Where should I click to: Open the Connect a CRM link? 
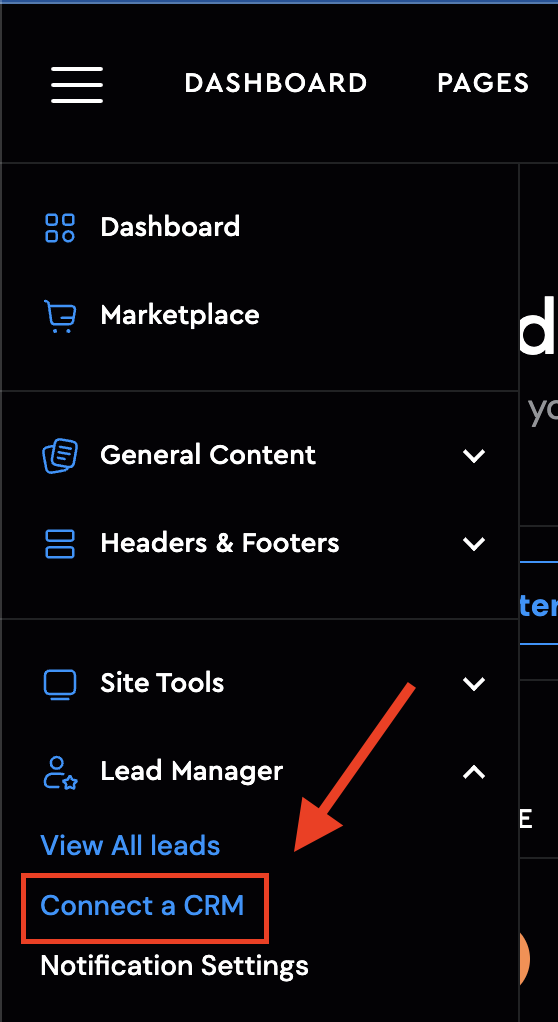[142, 906]
